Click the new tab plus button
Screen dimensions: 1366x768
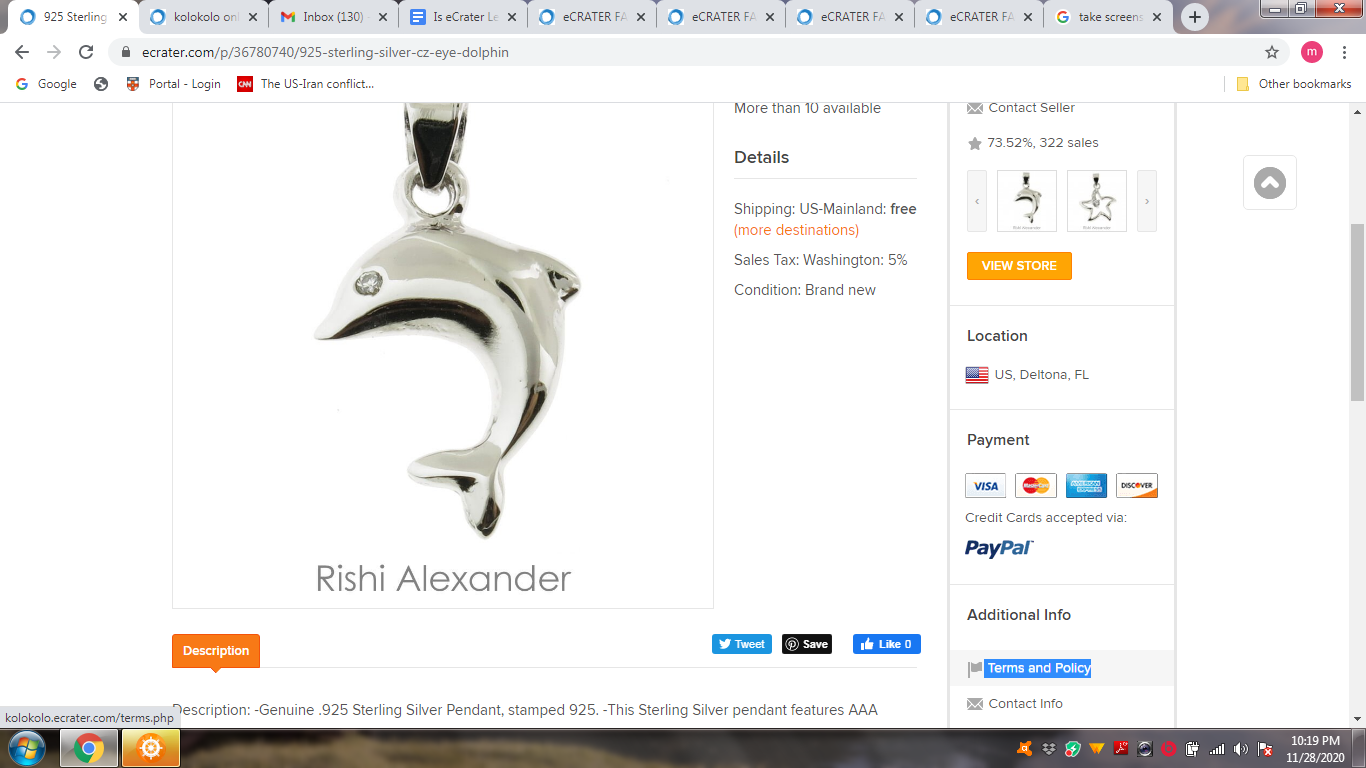(x=1194, y=17)
